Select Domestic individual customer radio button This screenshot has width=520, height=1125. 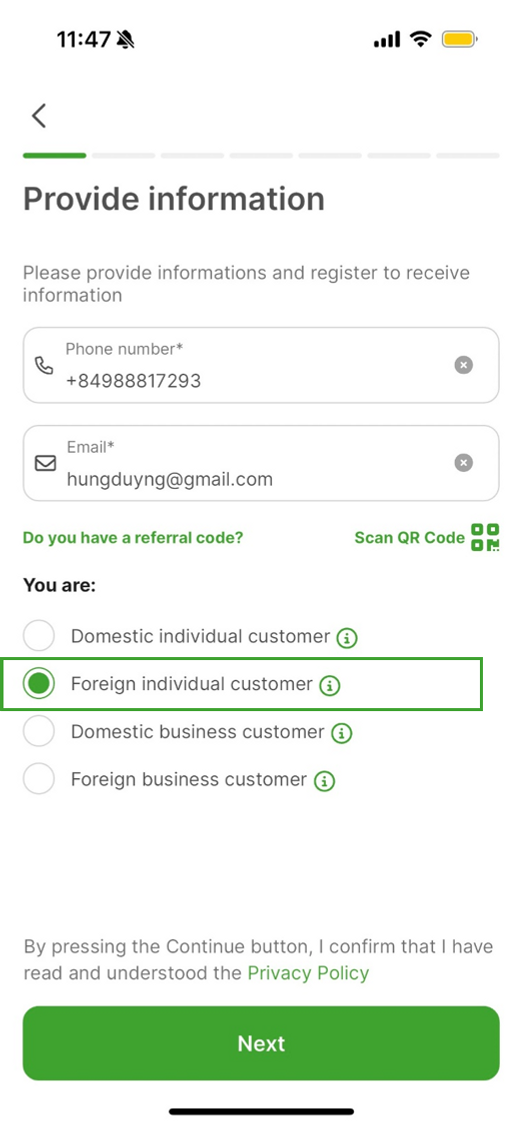[x=39, y=636]
